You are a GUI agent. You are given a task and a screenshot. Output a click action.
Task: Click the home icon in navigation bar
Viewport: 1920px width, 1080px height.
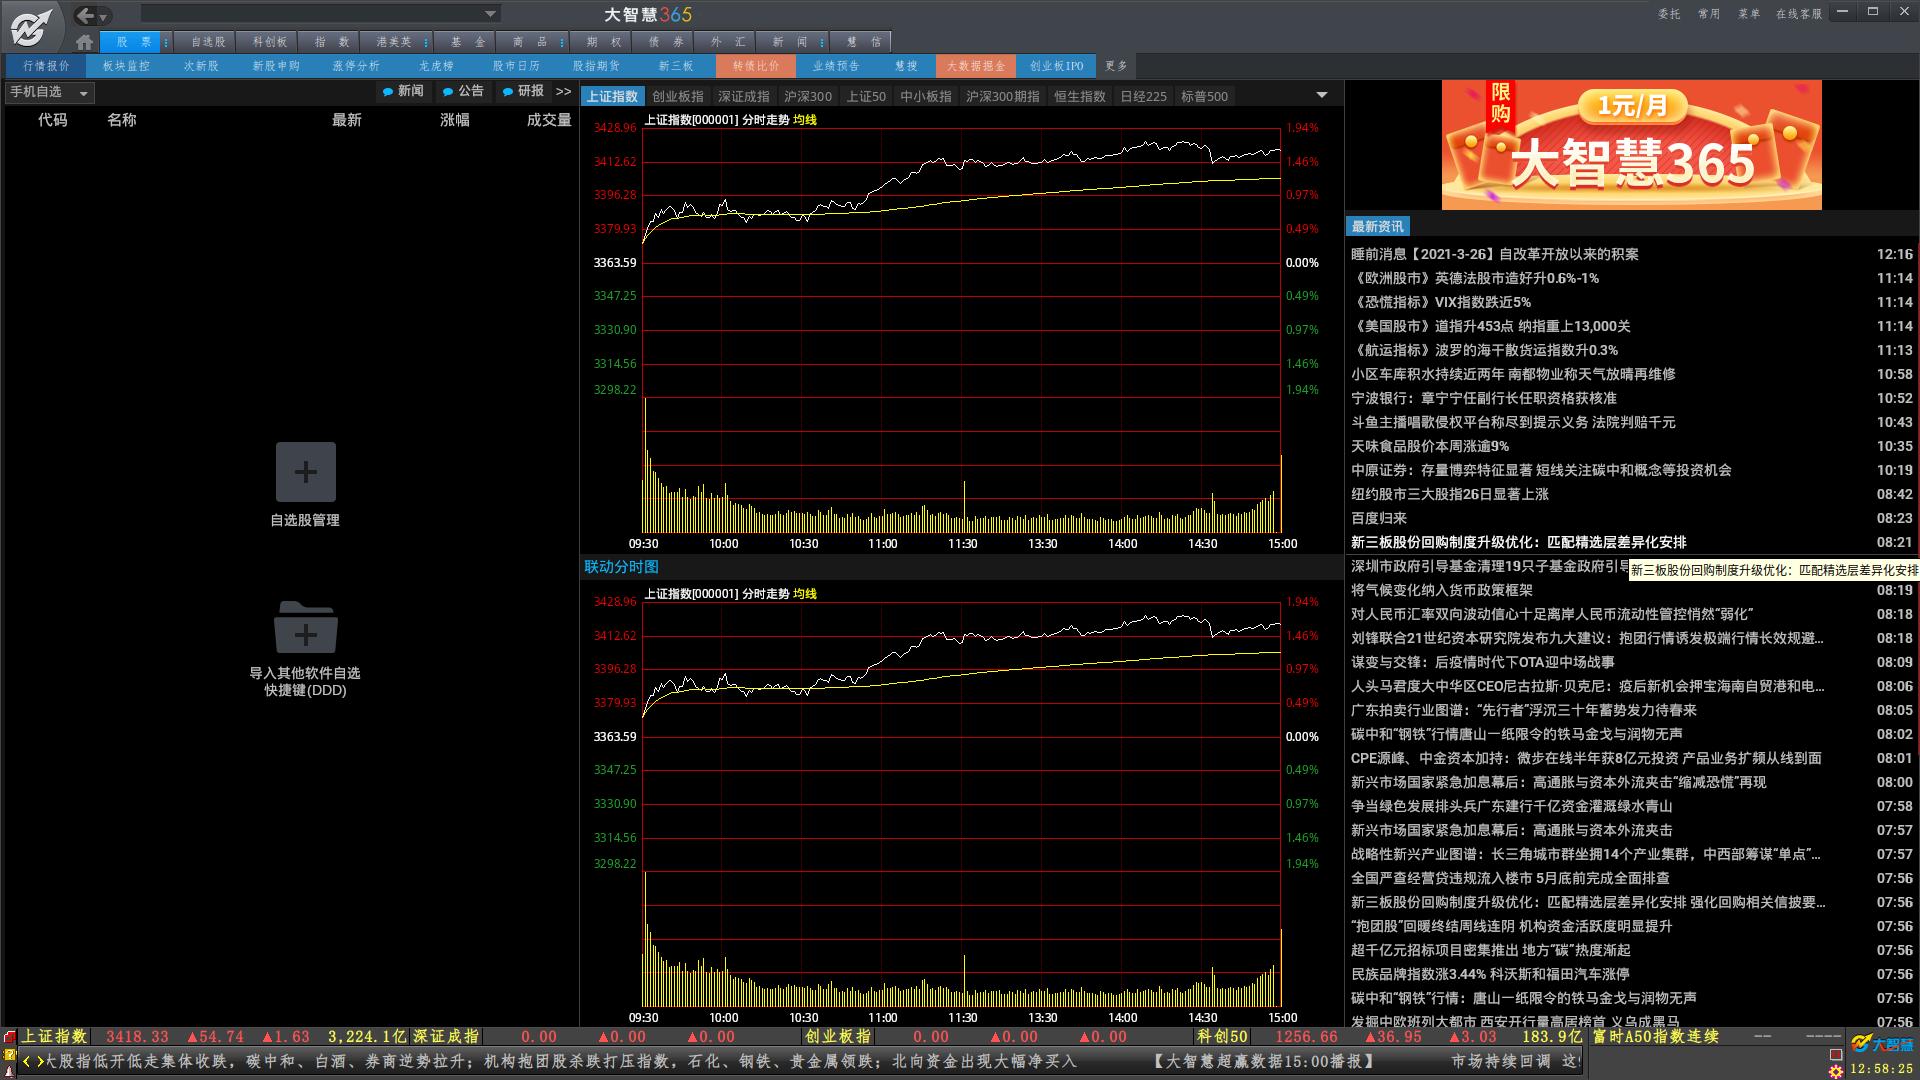coord(85,42)
